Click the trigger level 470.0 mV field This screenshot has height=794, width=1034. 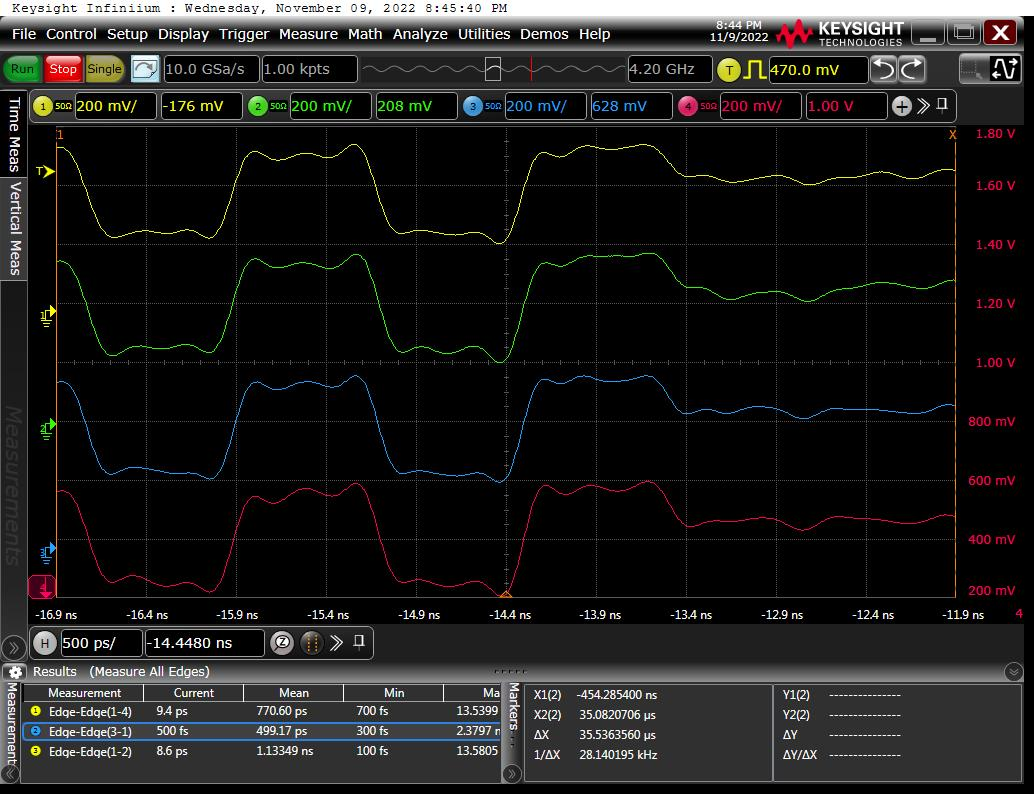tap(817, 70)
